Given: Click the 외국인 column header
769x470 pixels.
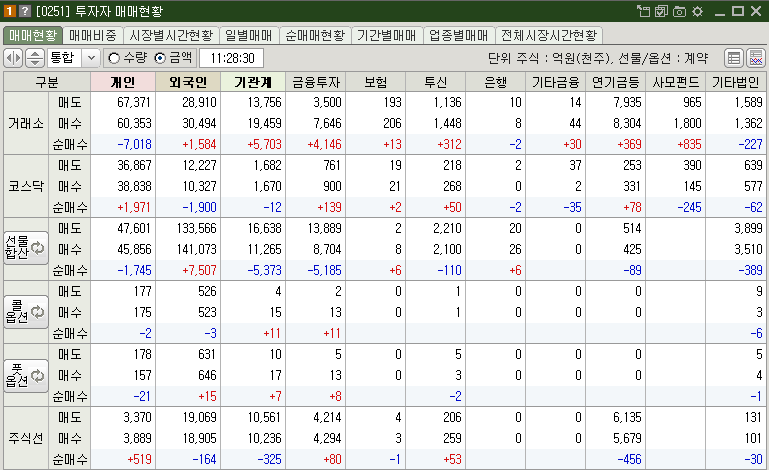Looking at the screenshot, I should (188, 82).
